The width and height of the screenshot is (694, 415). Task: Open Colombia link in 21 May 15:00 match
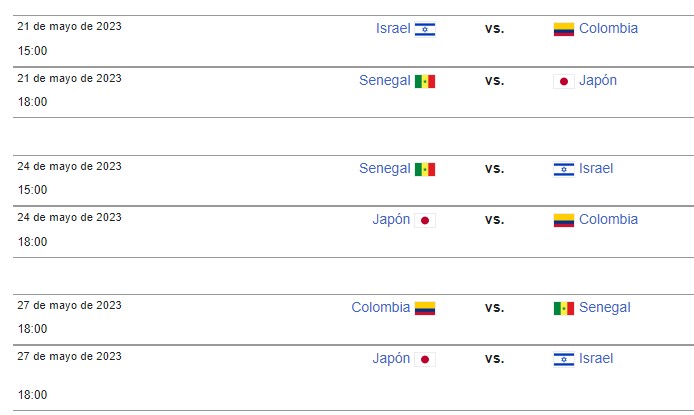(608, 28)
